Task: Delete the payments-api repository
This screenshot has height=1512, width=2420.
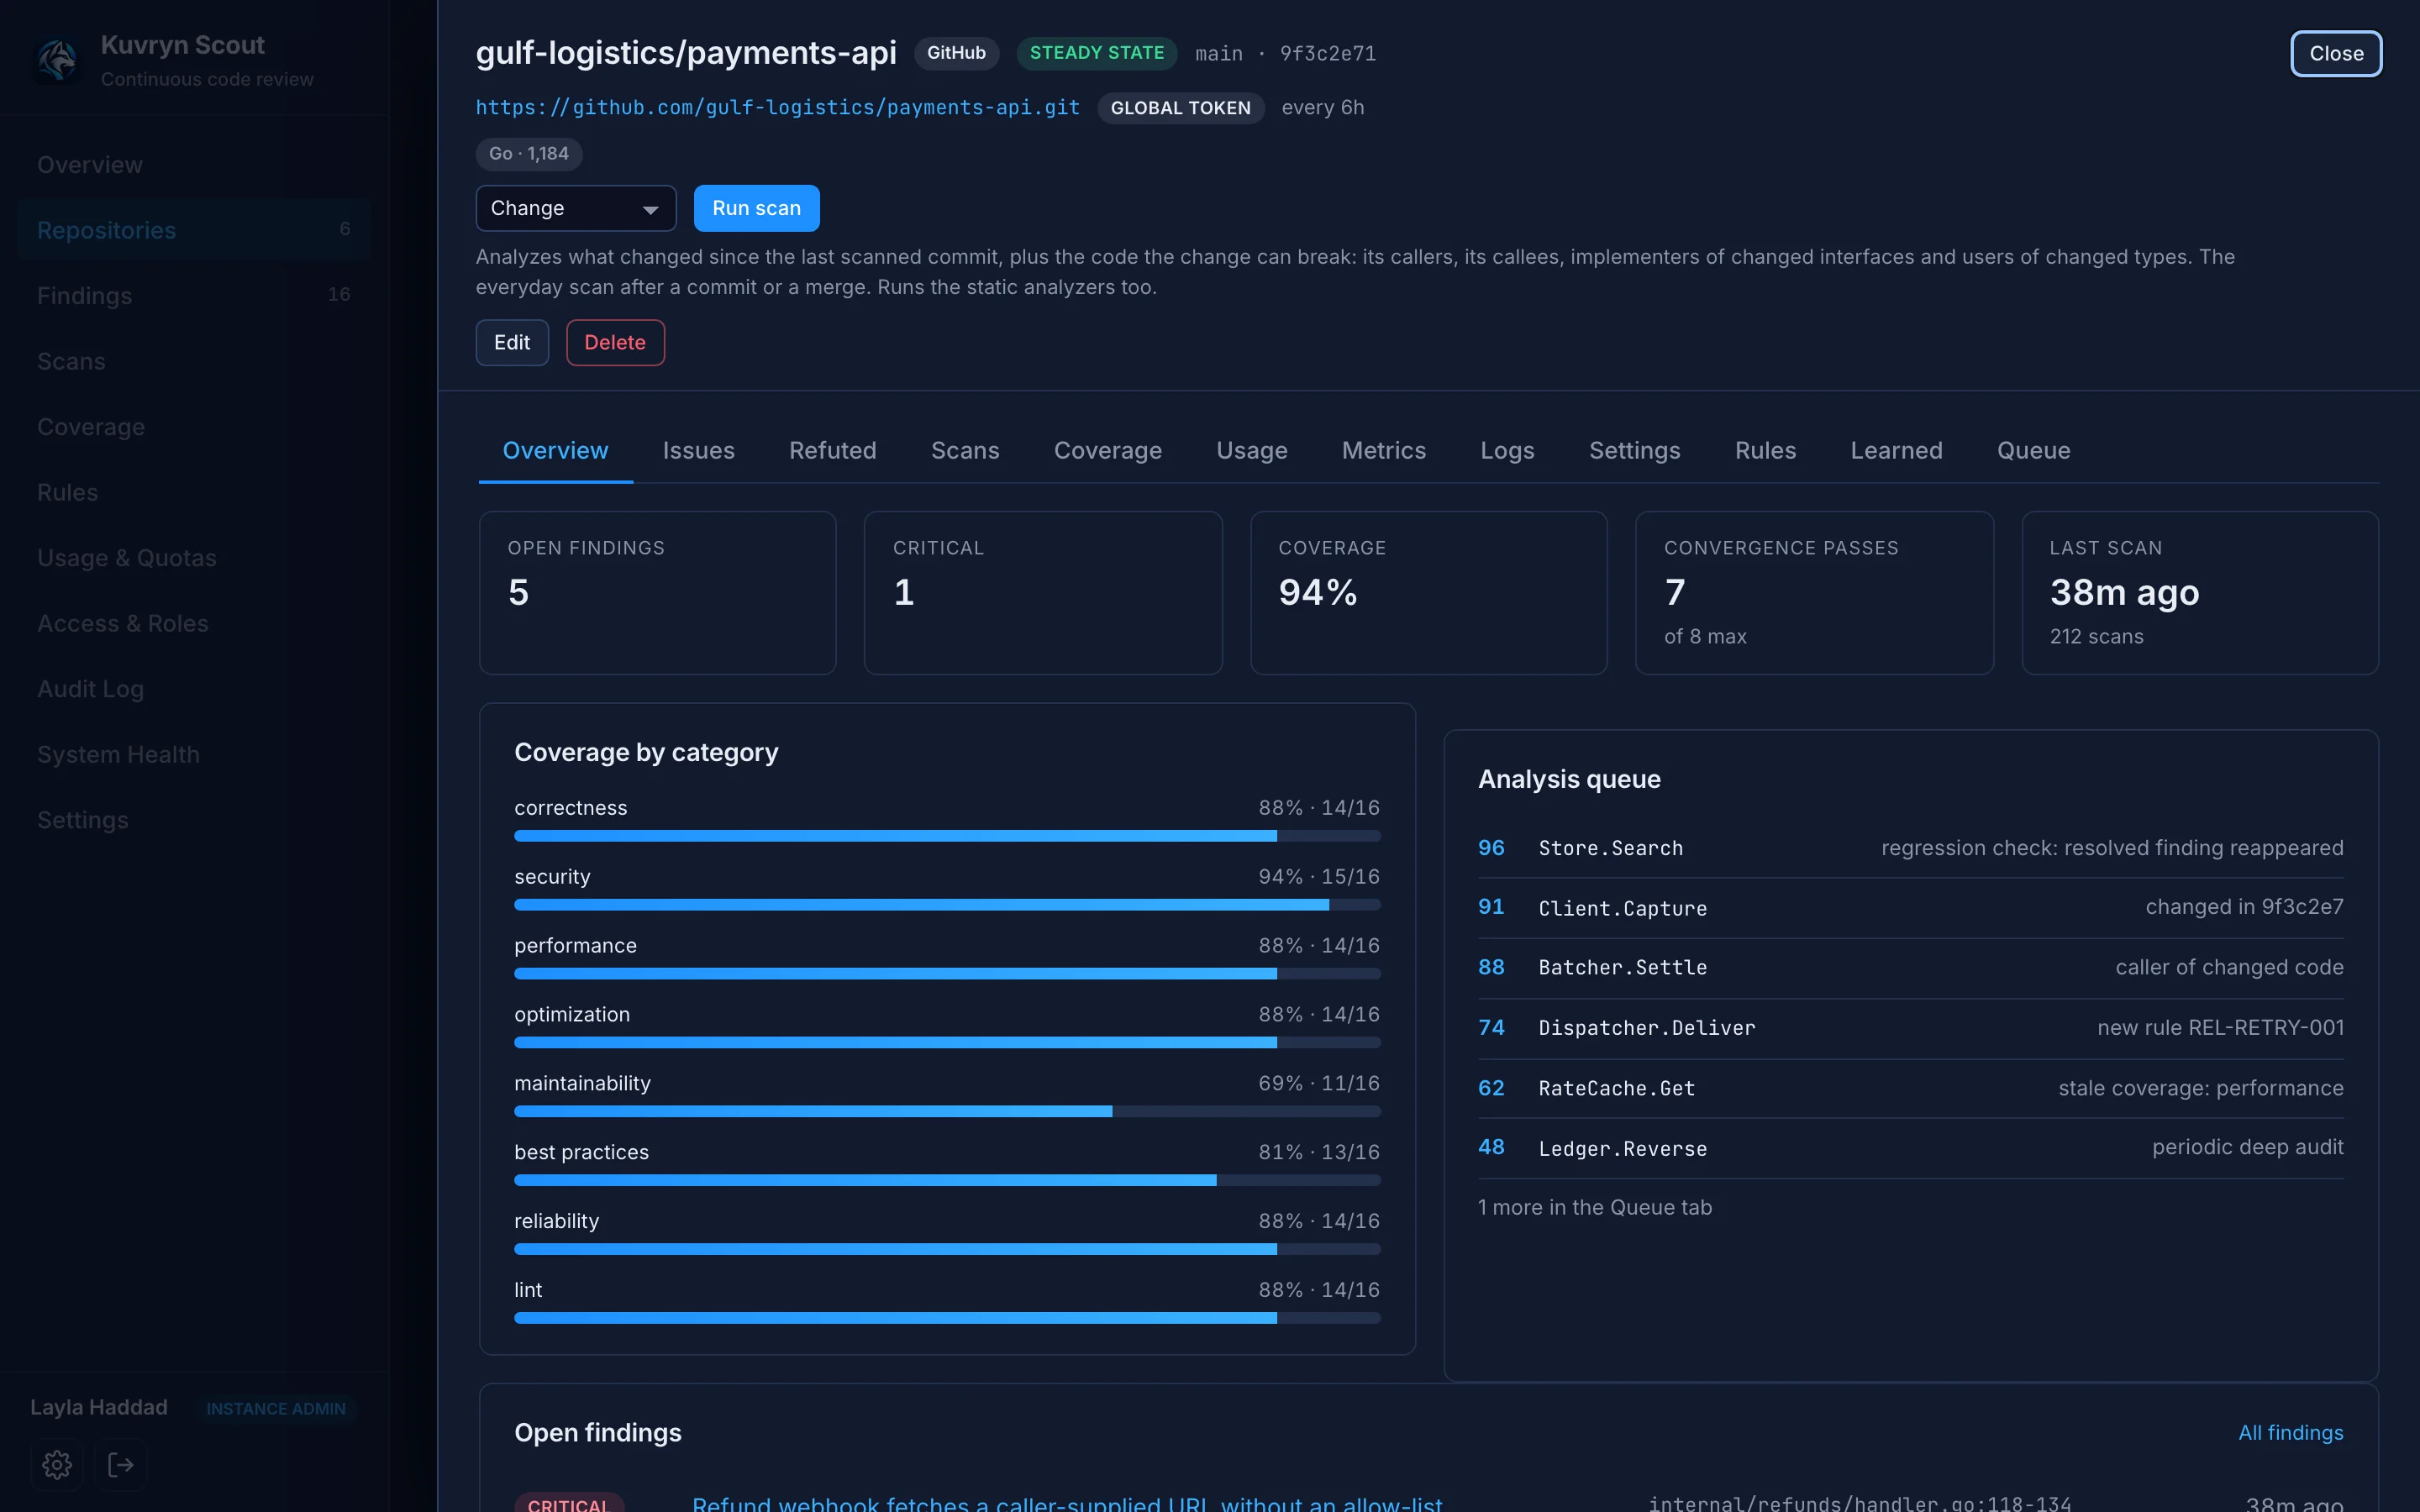Action: coord(615,343)
